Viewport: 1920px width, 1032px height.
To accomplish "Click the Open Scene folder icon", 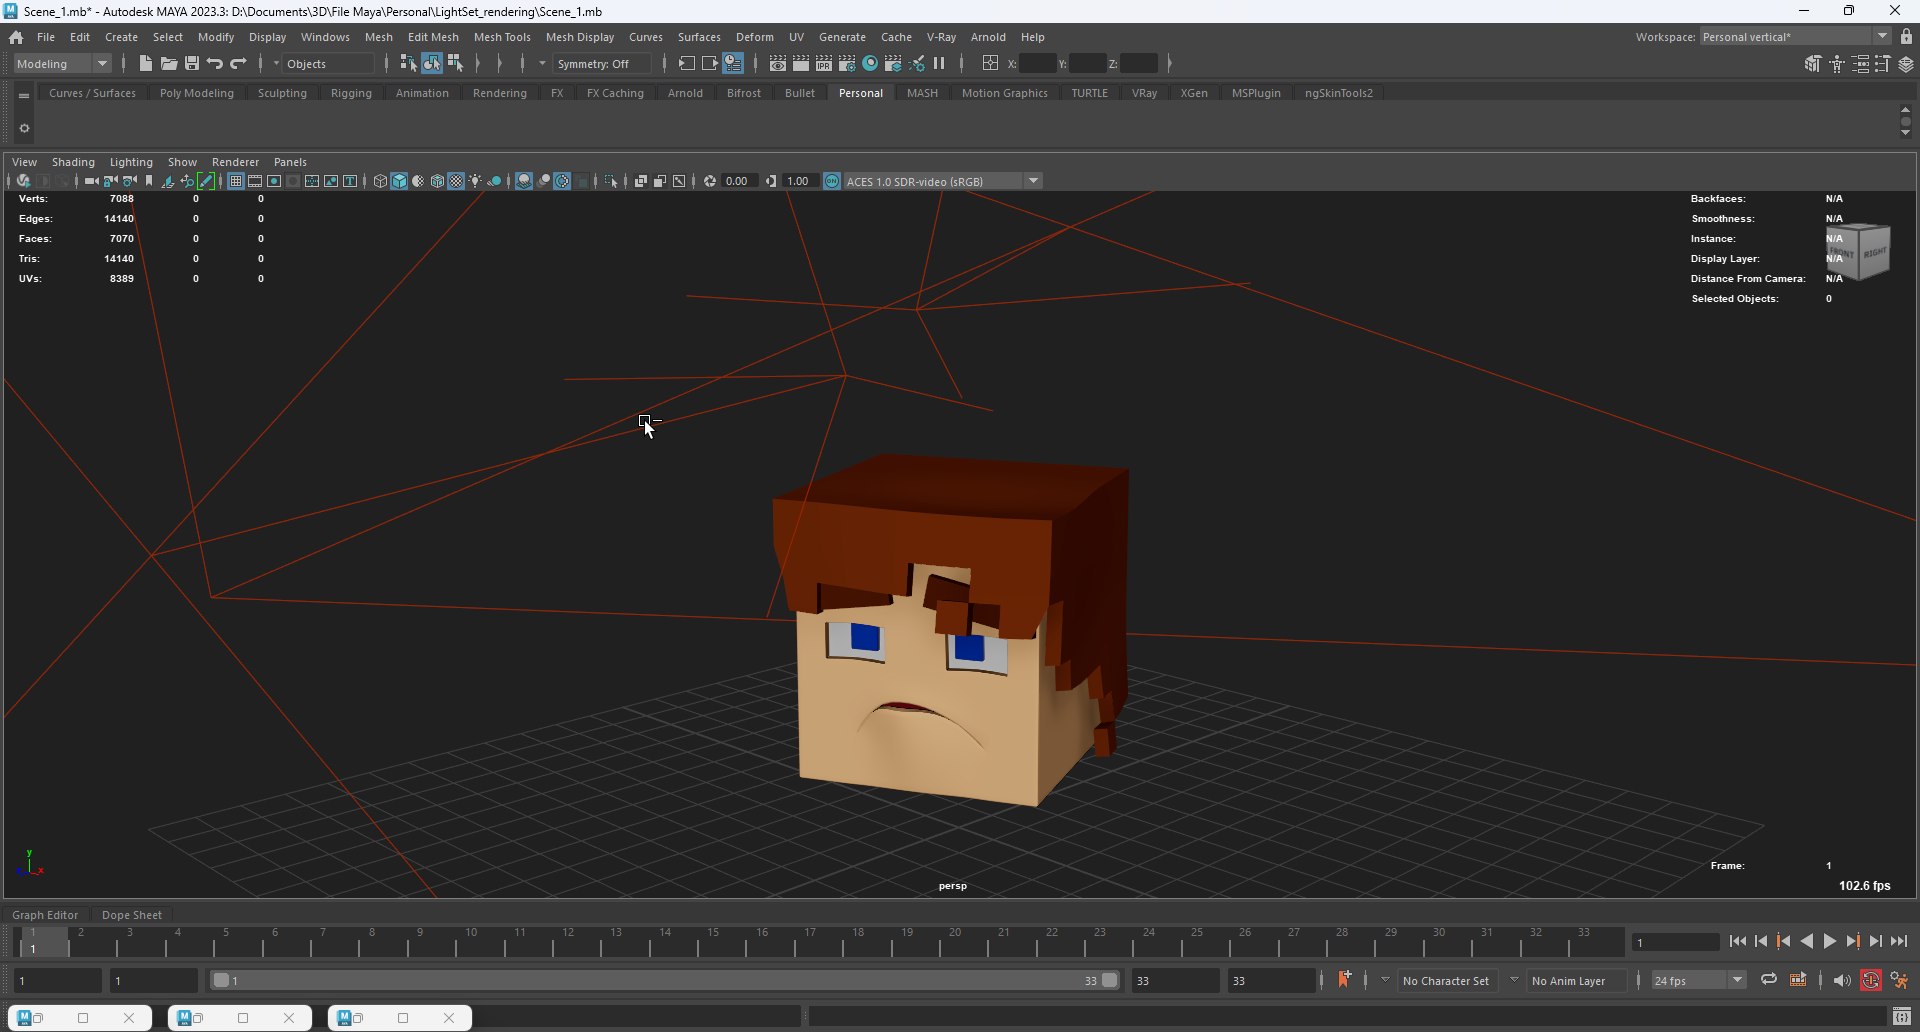I will pyautogui.click(x=169, y=63).
